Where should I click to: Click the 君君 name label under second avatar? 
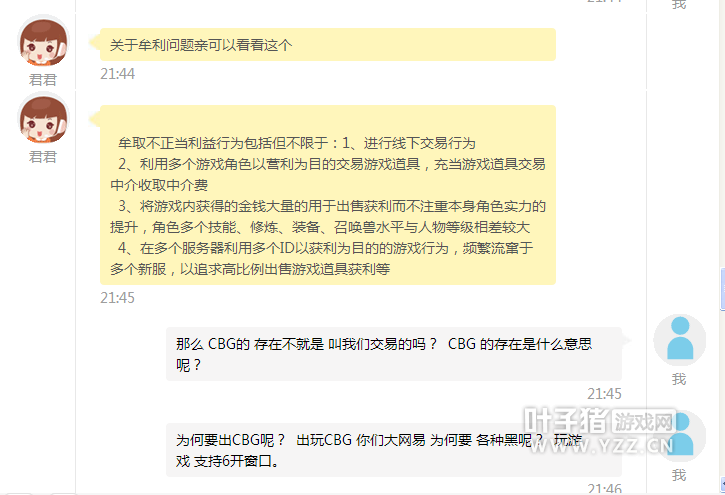click(43, 157)
